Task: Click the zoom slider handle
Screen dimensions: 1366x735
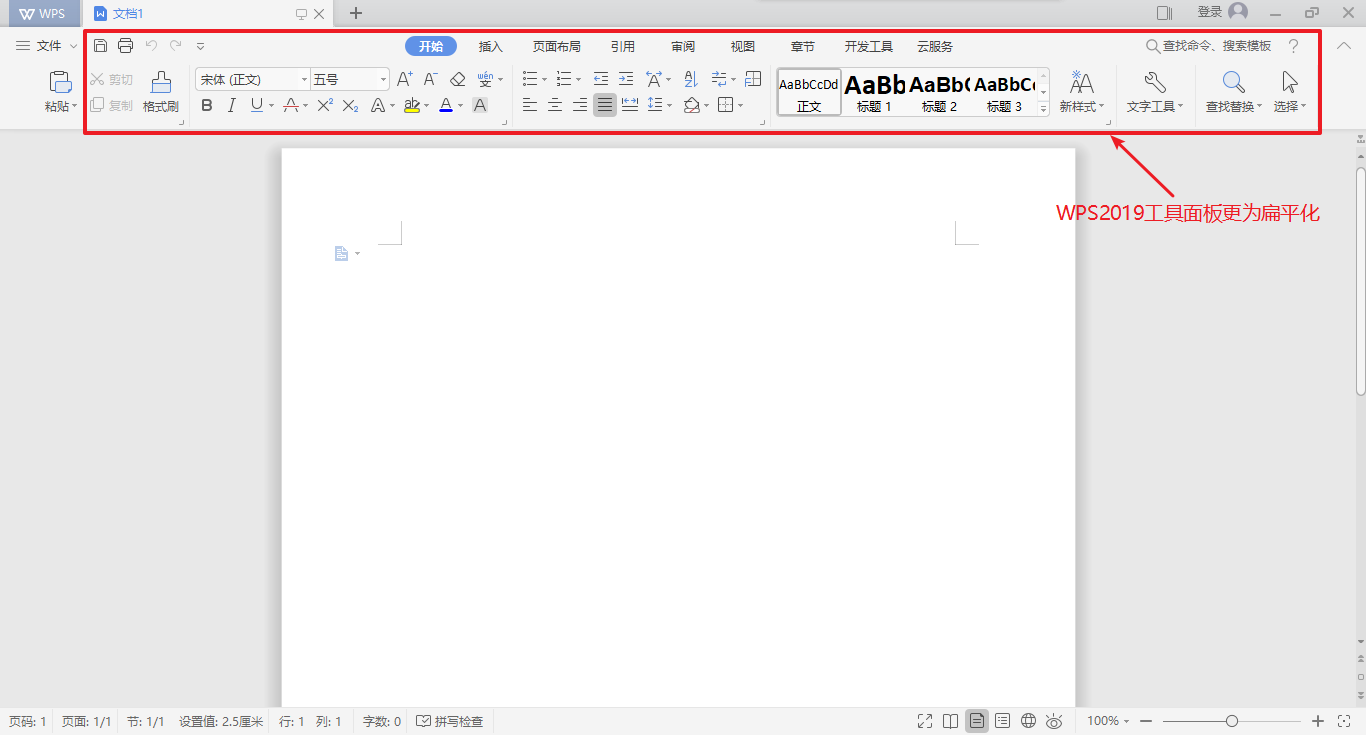Action: 1232,721
